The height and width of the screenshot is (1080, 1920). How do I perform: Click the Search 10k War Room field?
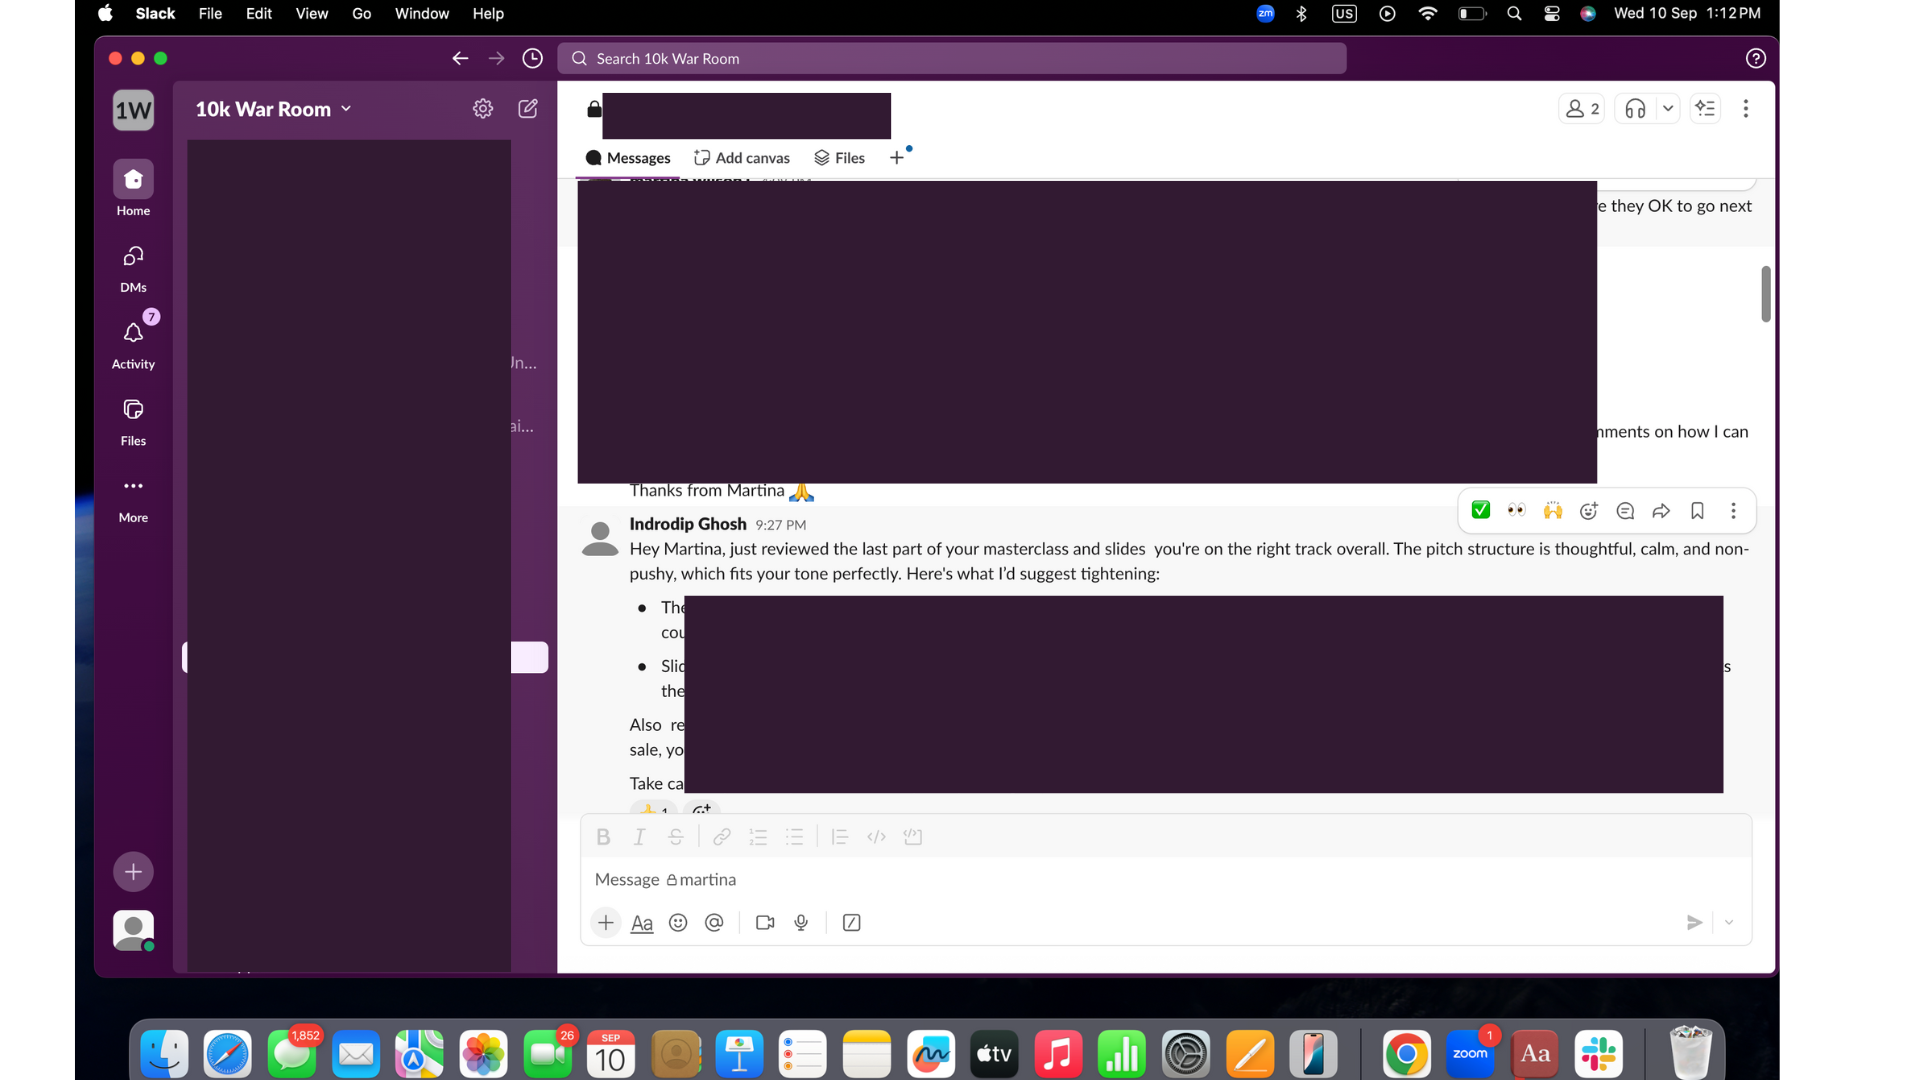pyautogui.click(x=950, y=59)
